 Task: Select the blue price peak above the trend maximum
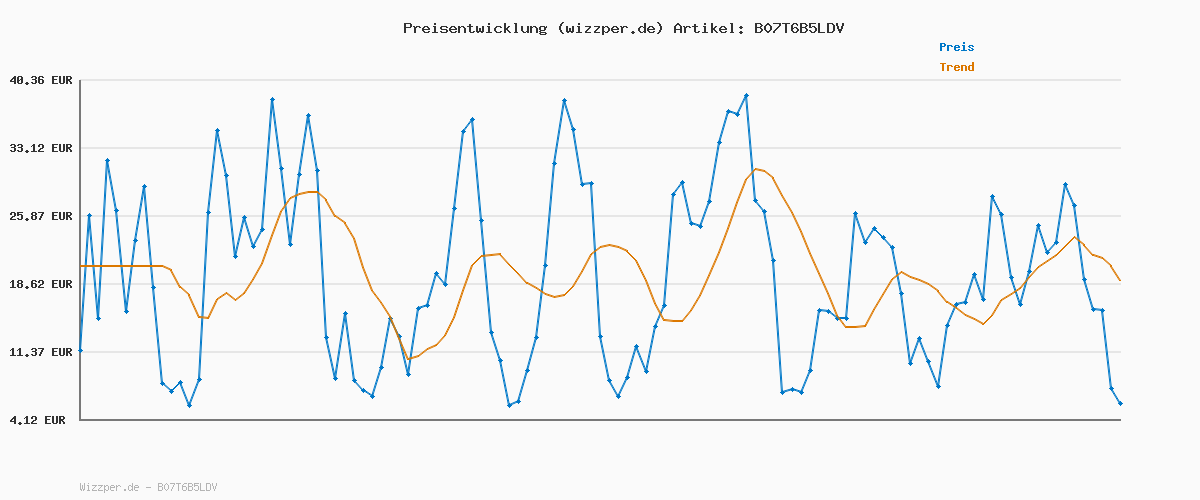point(746,96)
